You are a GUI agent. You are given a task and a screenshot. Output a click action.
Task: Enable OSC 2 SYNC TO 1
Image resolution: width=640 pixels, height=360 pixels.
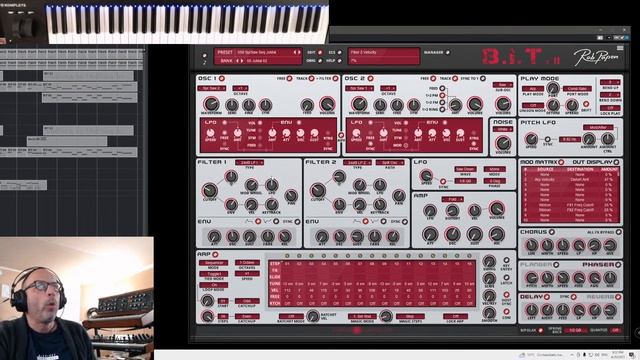[x=482, y=78]
